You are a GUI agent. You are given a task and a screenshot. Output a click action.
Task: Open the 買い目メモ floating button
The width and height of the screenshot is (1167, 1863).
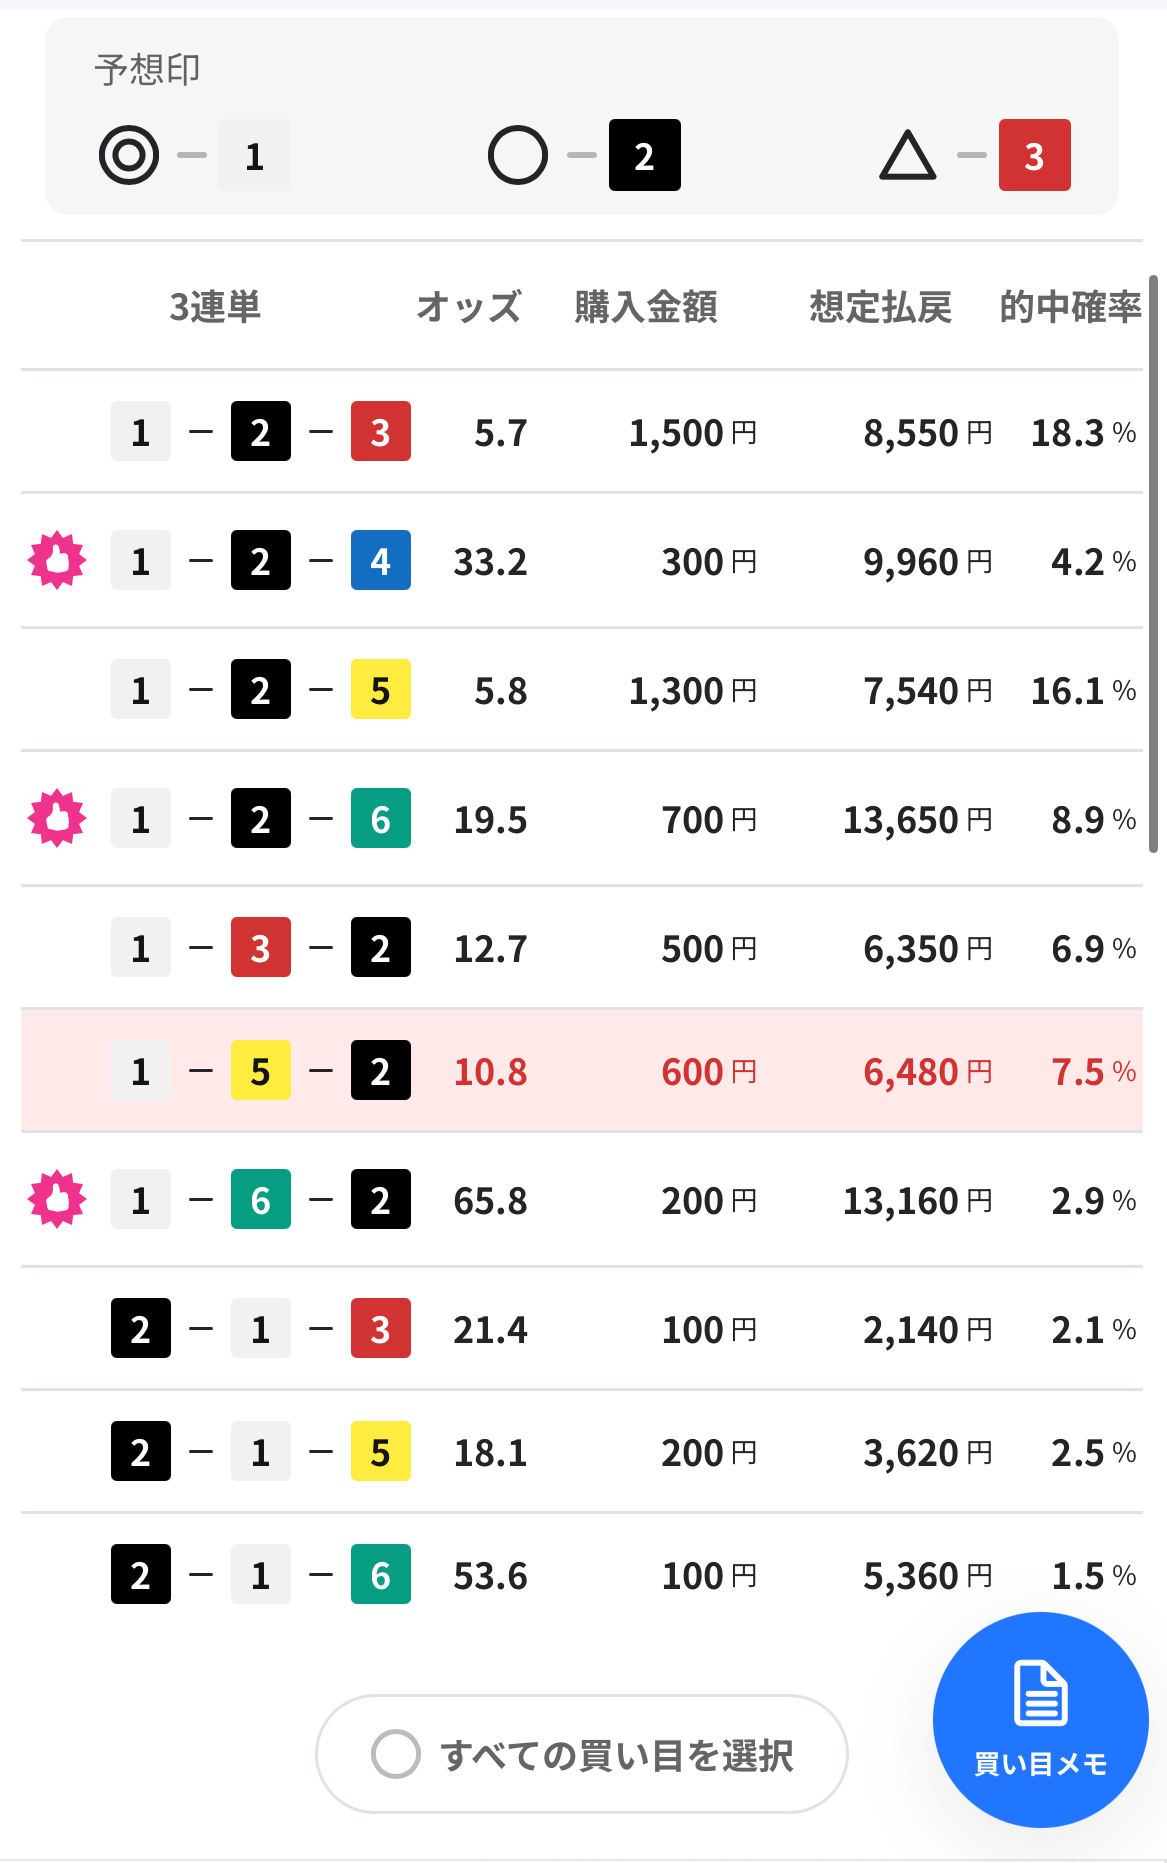[1040, 1720]
